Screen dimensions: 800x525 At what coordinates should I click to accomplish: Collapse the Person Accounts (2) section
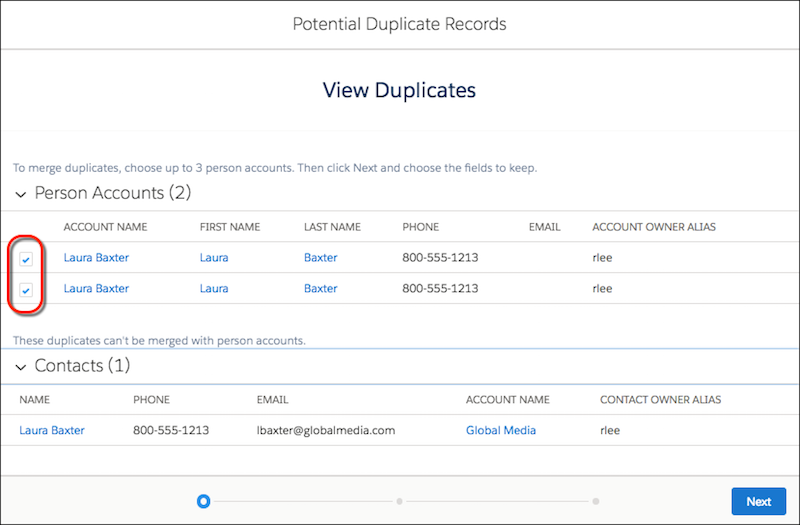(x=21, y=194)
